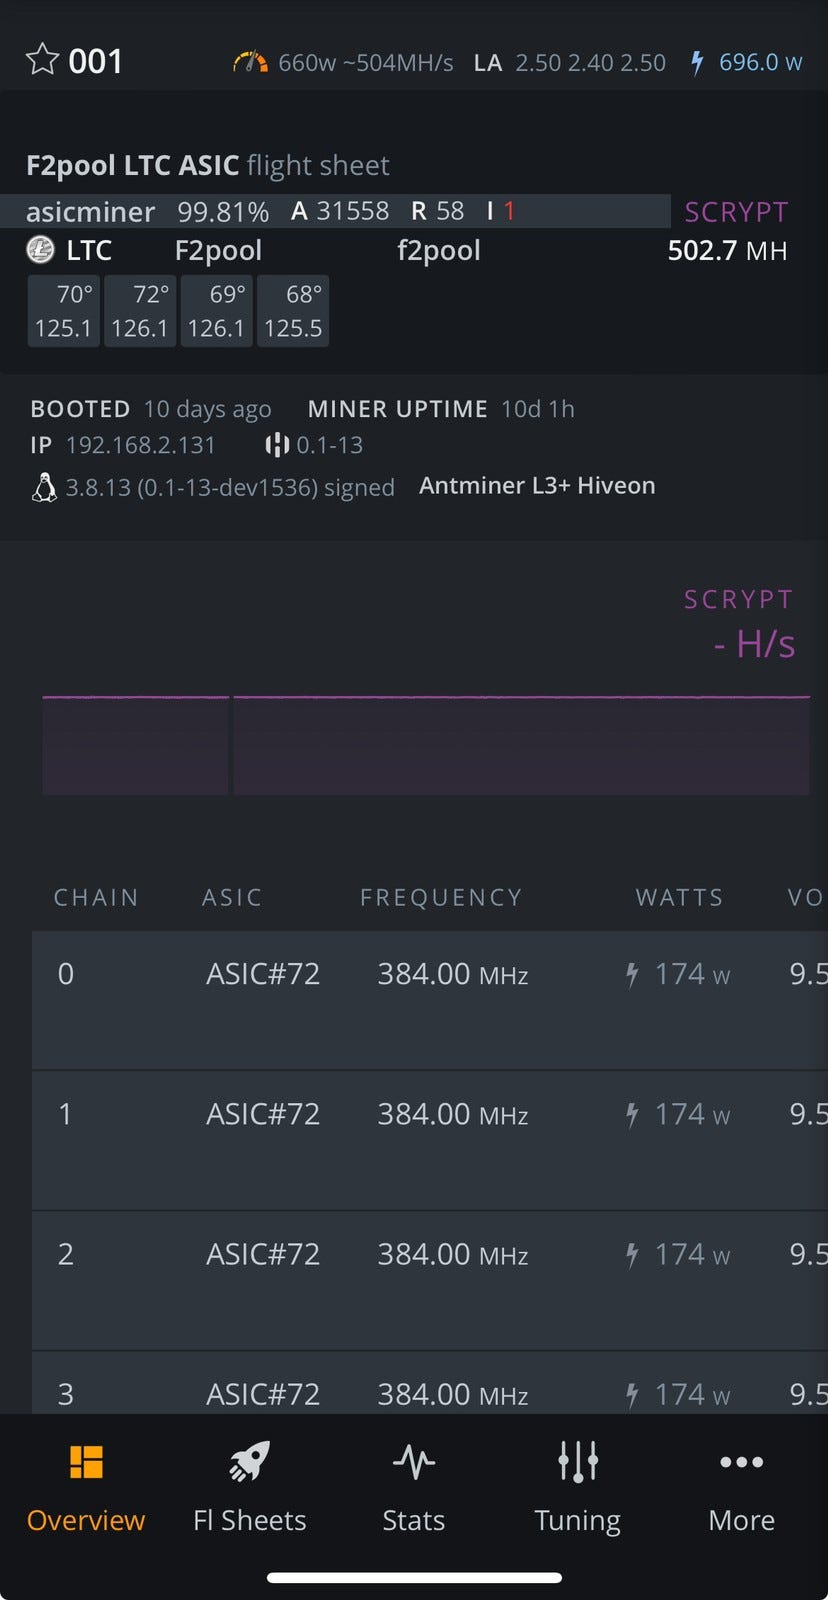
Task: Tap the blue lightning power icon
Action: 697,63
